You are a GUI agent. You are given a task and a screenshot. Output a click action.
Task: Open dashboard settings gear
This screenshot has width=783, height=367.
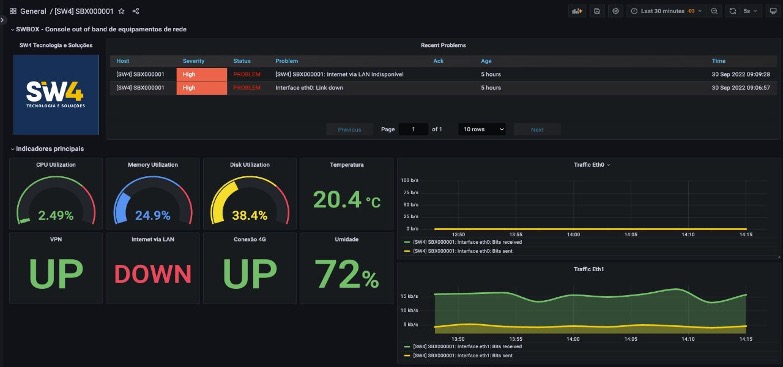[x=616, y=11]
